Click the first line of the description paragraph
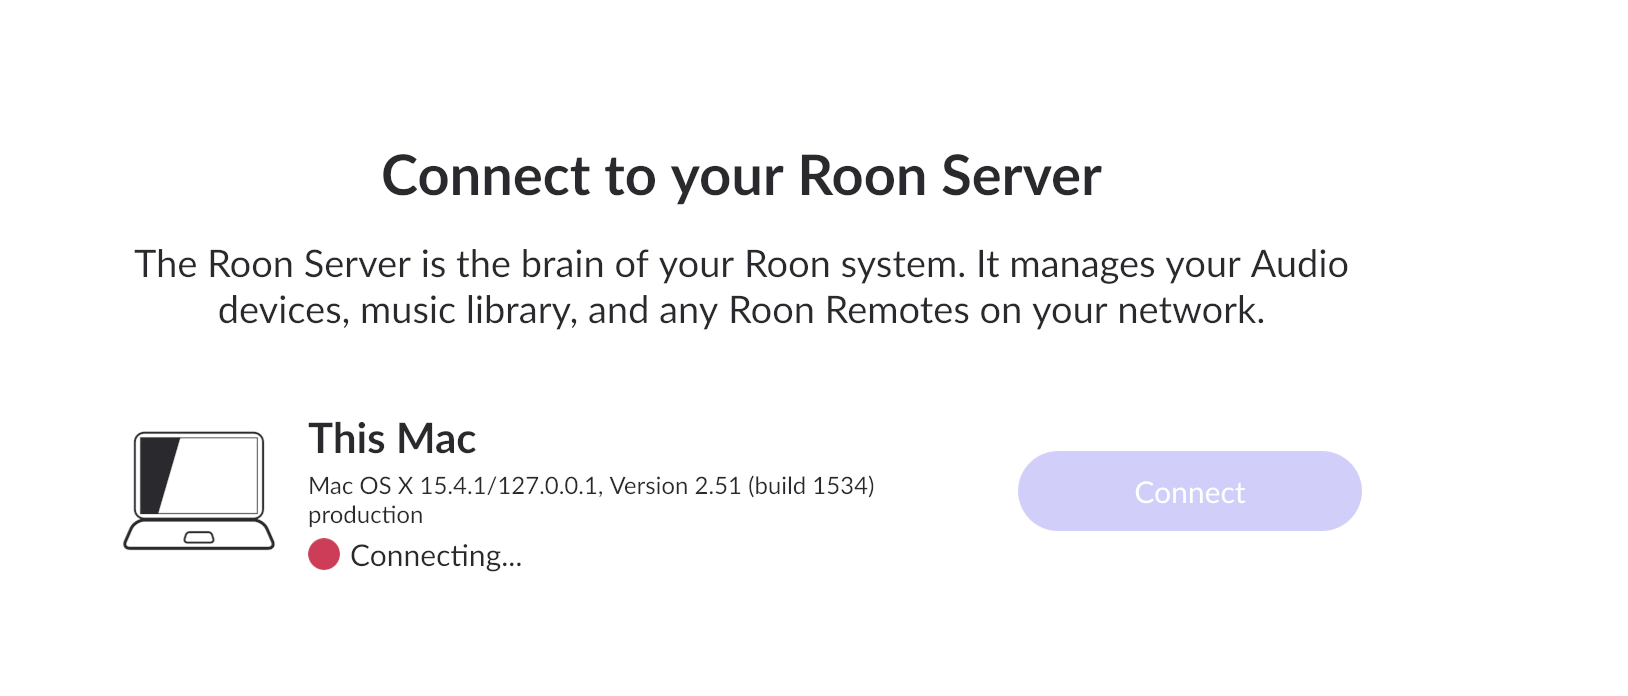This screenshot has width=1628, height=696. [x=741, y=264]
